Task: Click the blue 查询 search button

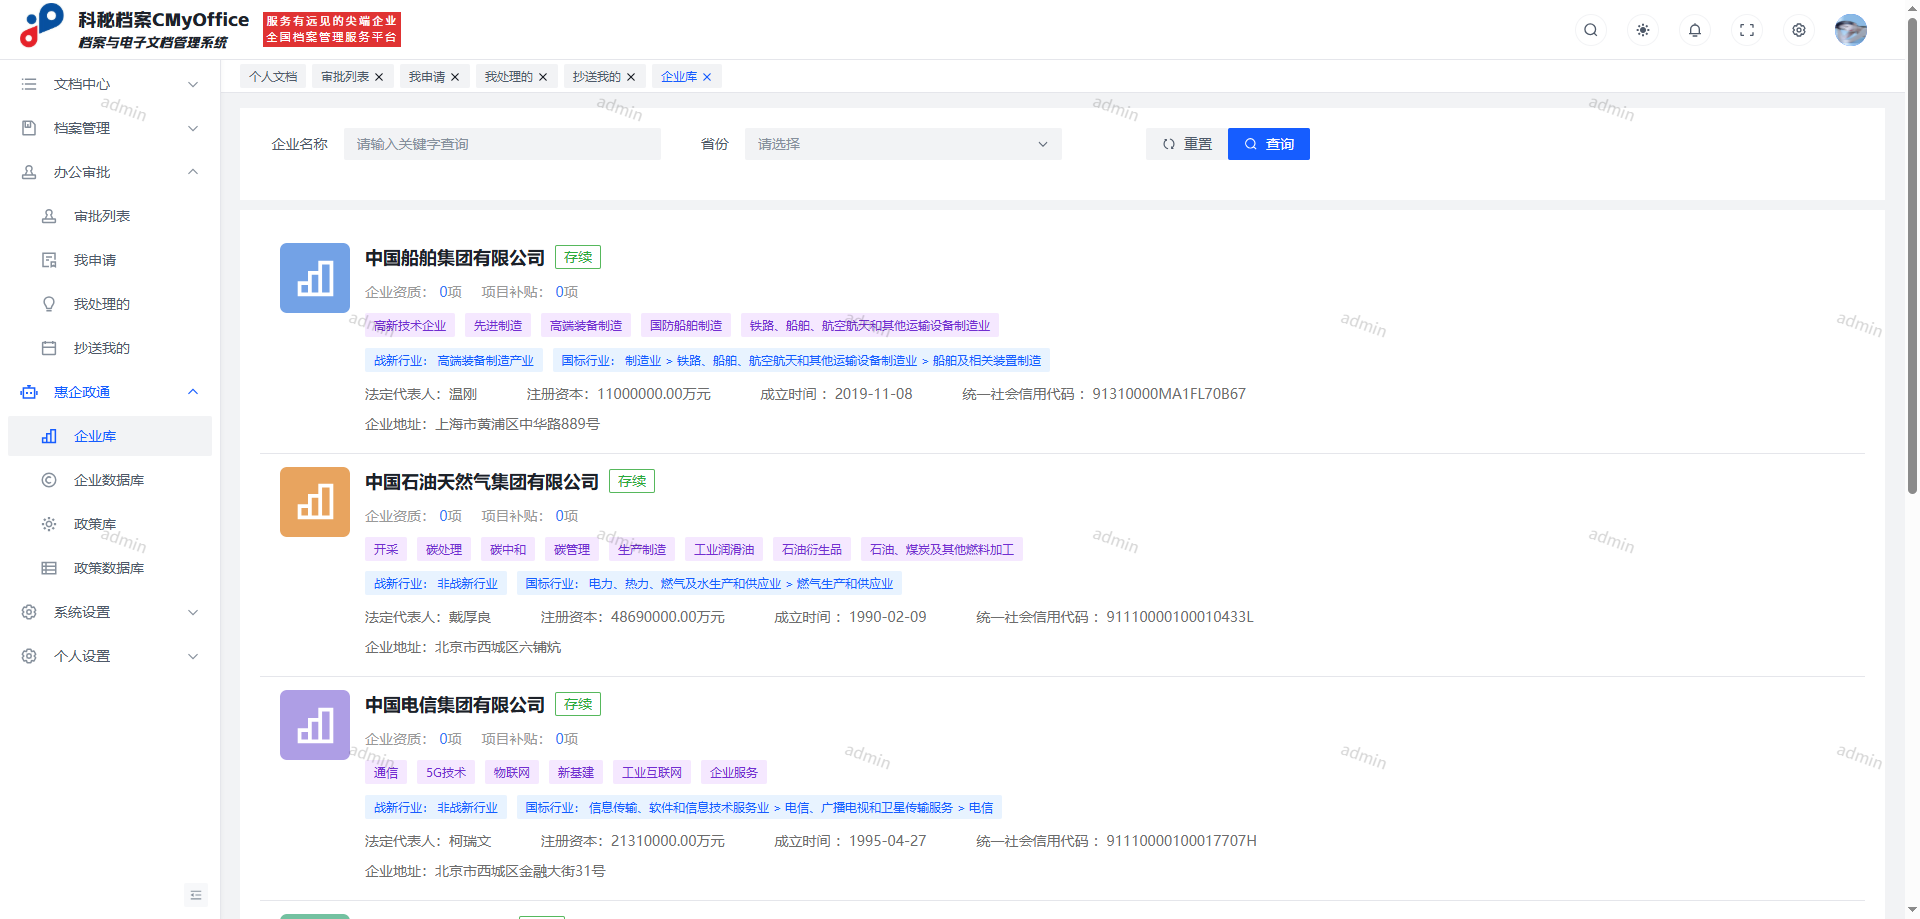Action: pos(1269,144)
